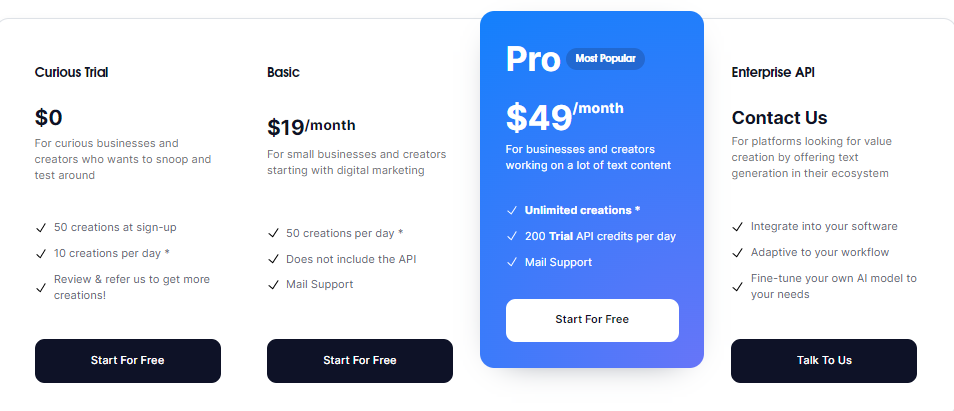Click checkmark next to Integrate into your software
The width and height of the screenshot is (954, 411).
(737, 227)
